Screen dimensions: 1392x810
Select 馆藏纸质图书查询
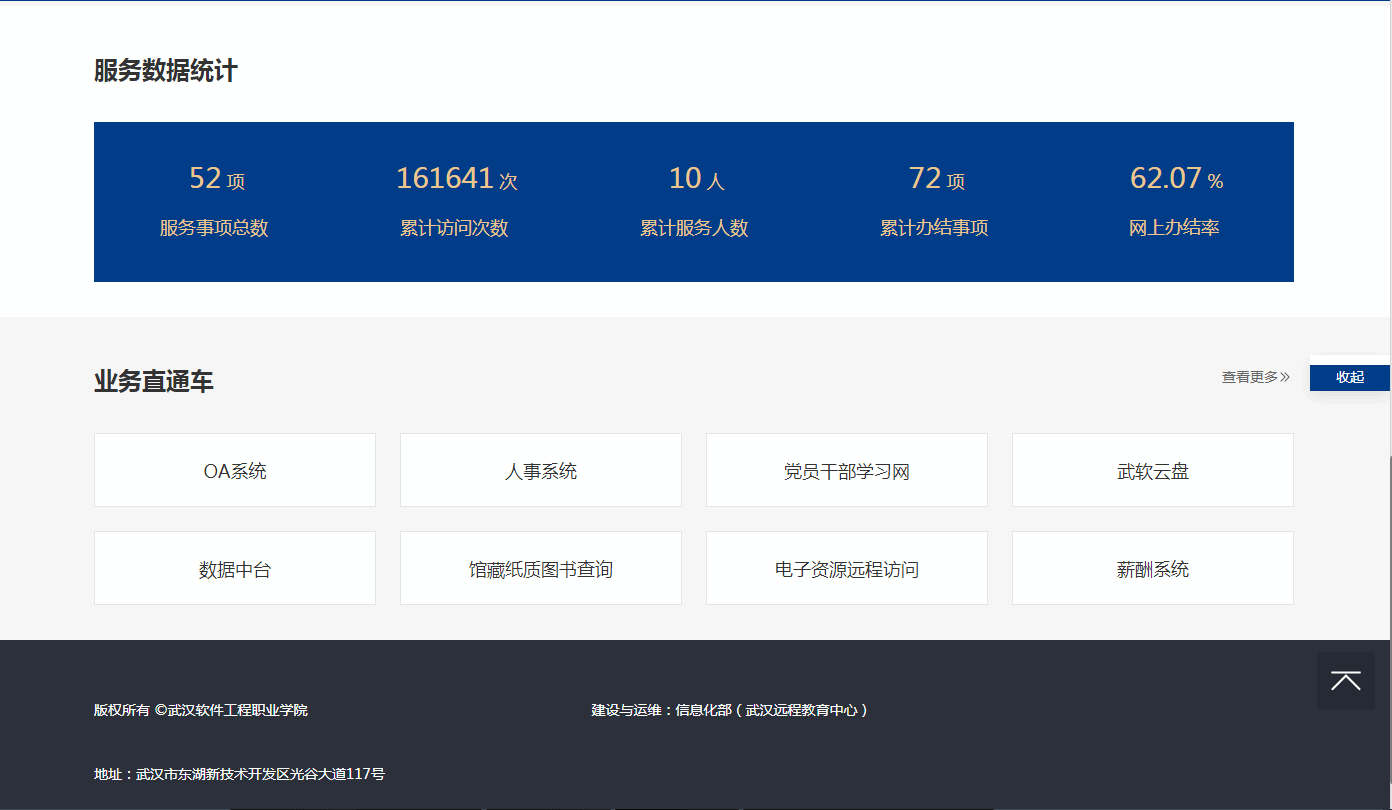(541, 569)
